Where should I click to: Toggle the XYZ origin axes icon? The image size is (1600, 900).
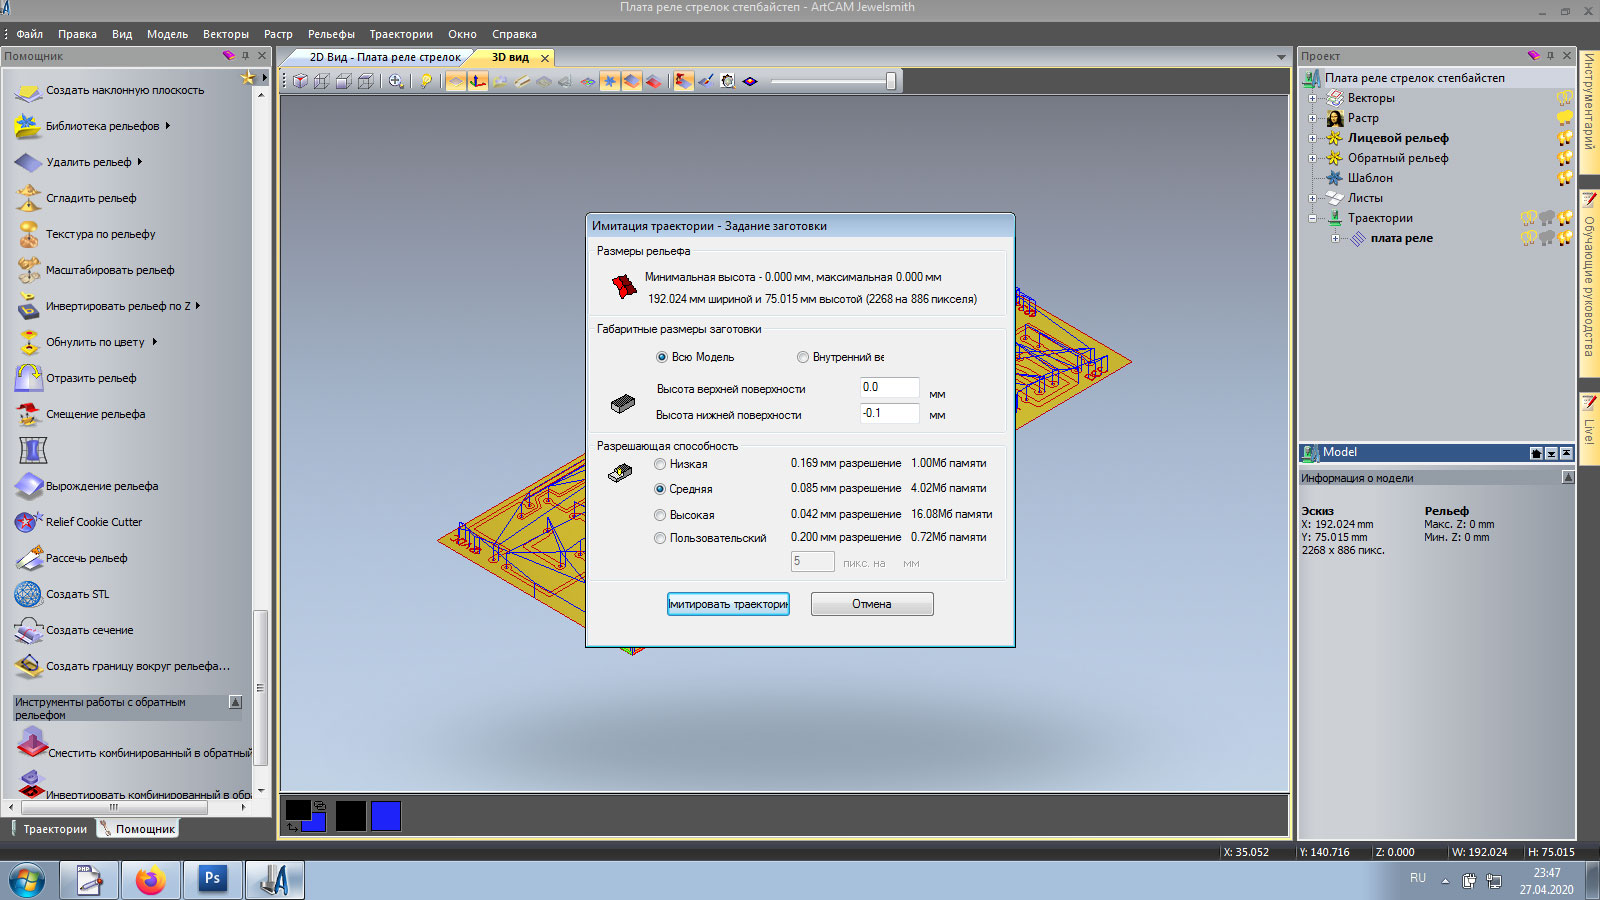coord(478,81)
